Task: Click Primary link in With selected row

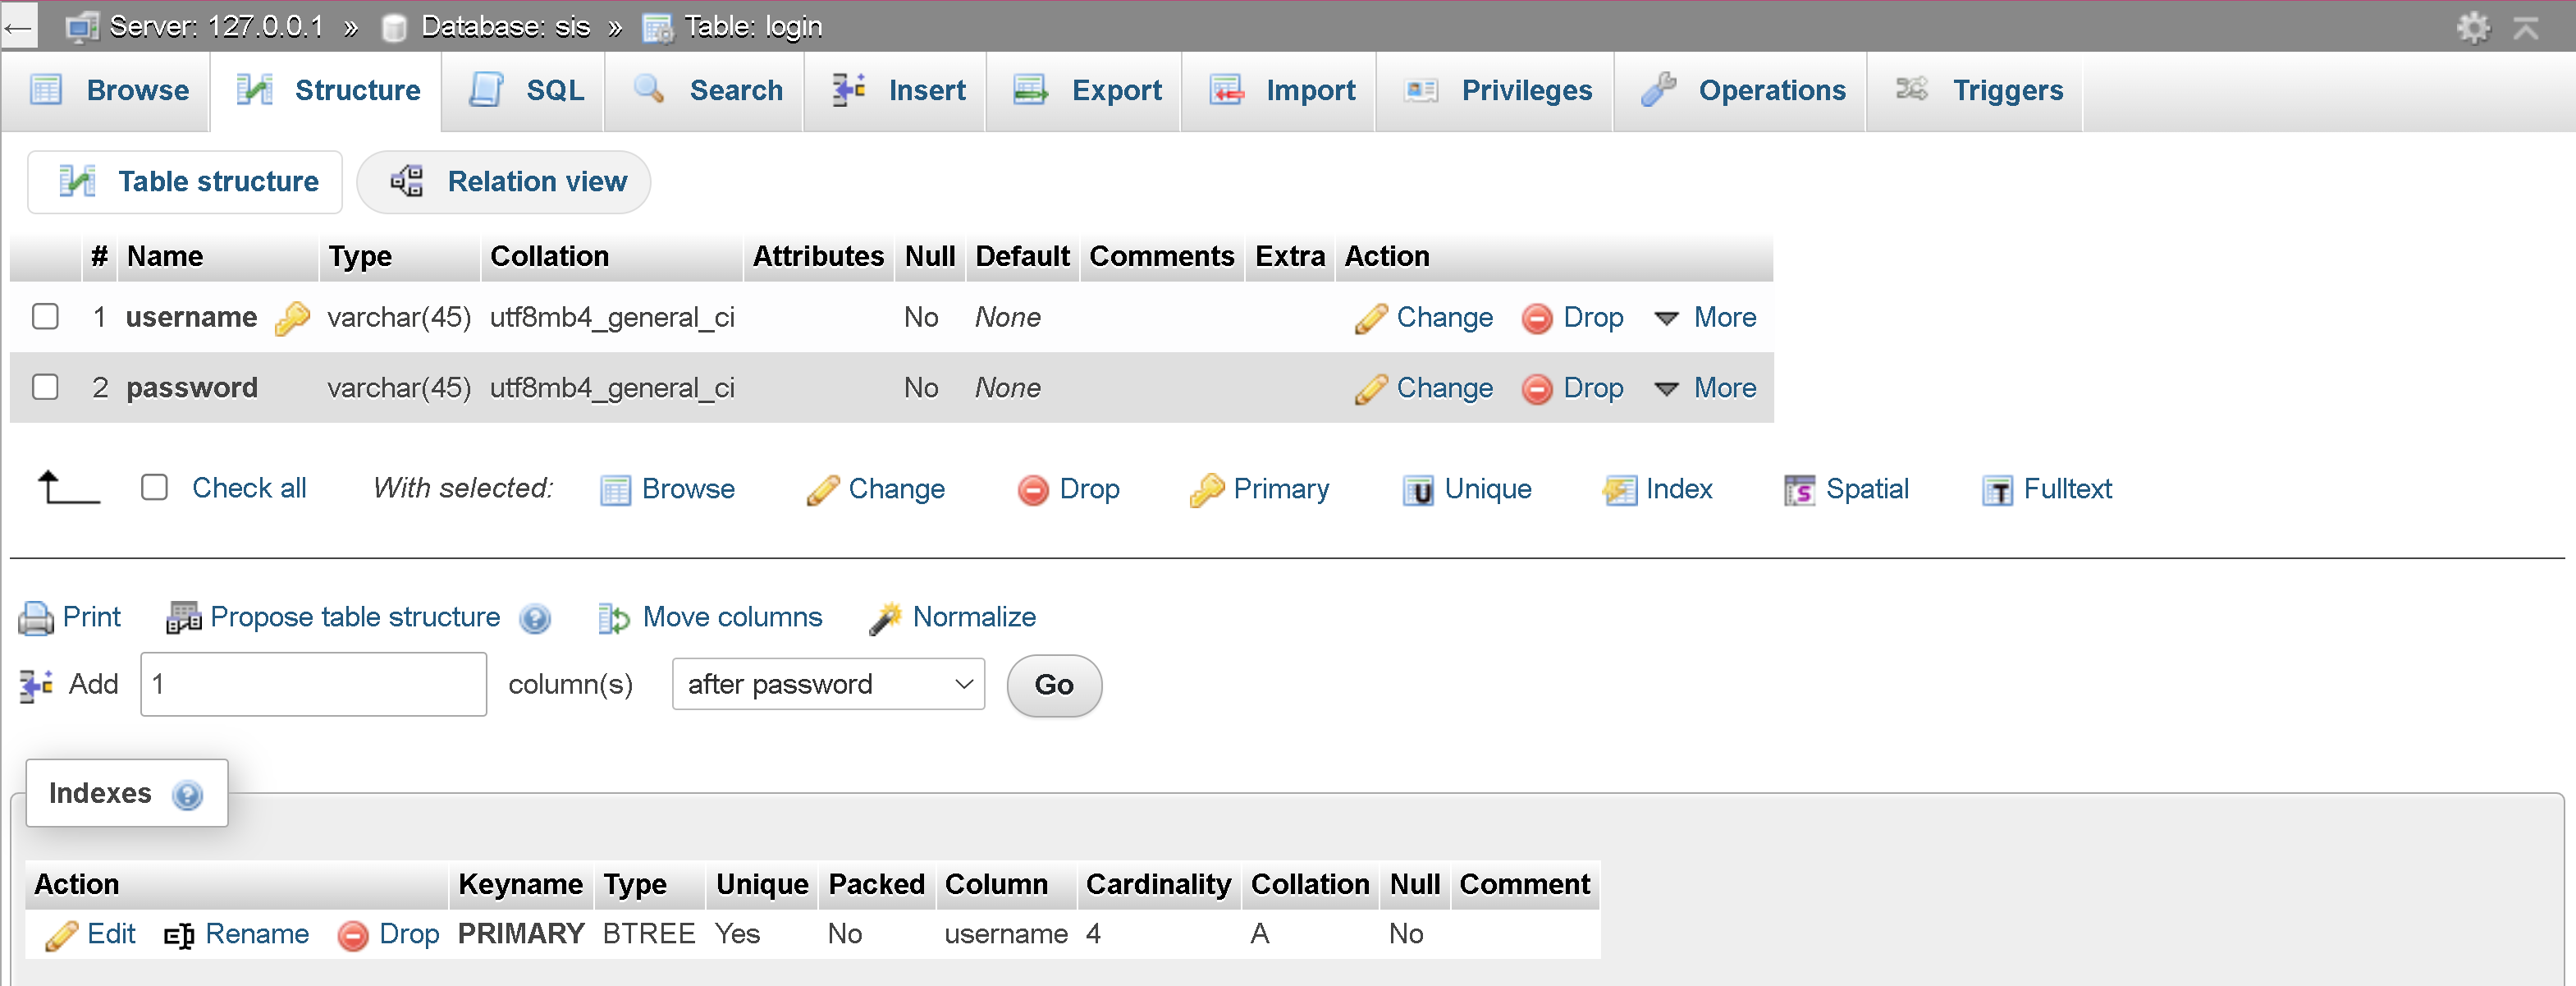Action: (x=1281, y=490)
